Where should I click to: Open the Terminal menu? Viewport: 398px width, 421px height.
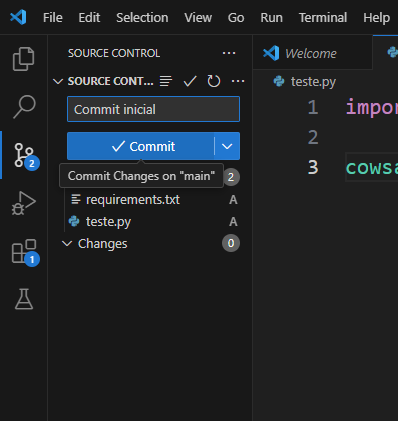click(x=323, y=17)
